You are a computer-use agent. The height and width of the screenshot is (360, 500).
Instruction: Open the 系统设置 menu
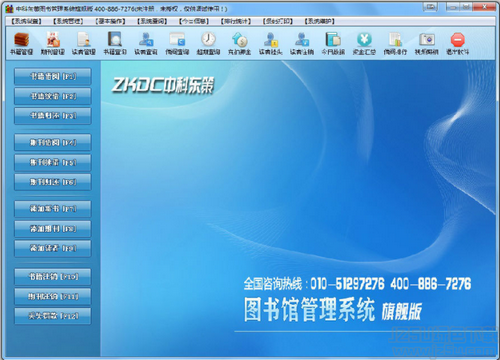point(26,21)
